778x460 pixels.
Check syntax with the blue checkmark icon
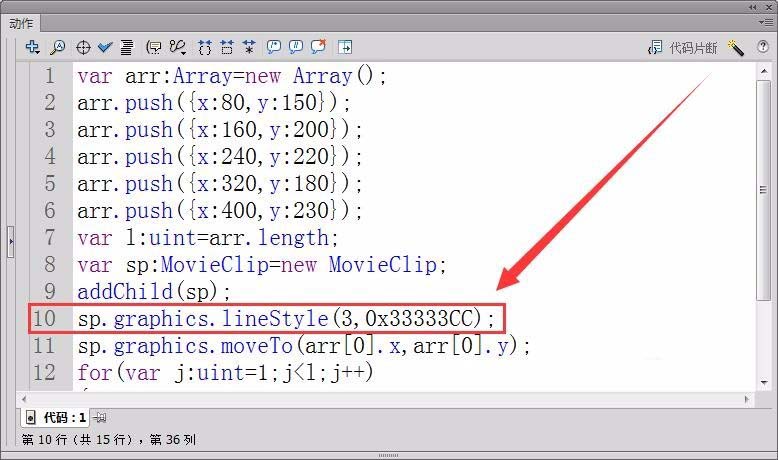[x=105, y=47]
